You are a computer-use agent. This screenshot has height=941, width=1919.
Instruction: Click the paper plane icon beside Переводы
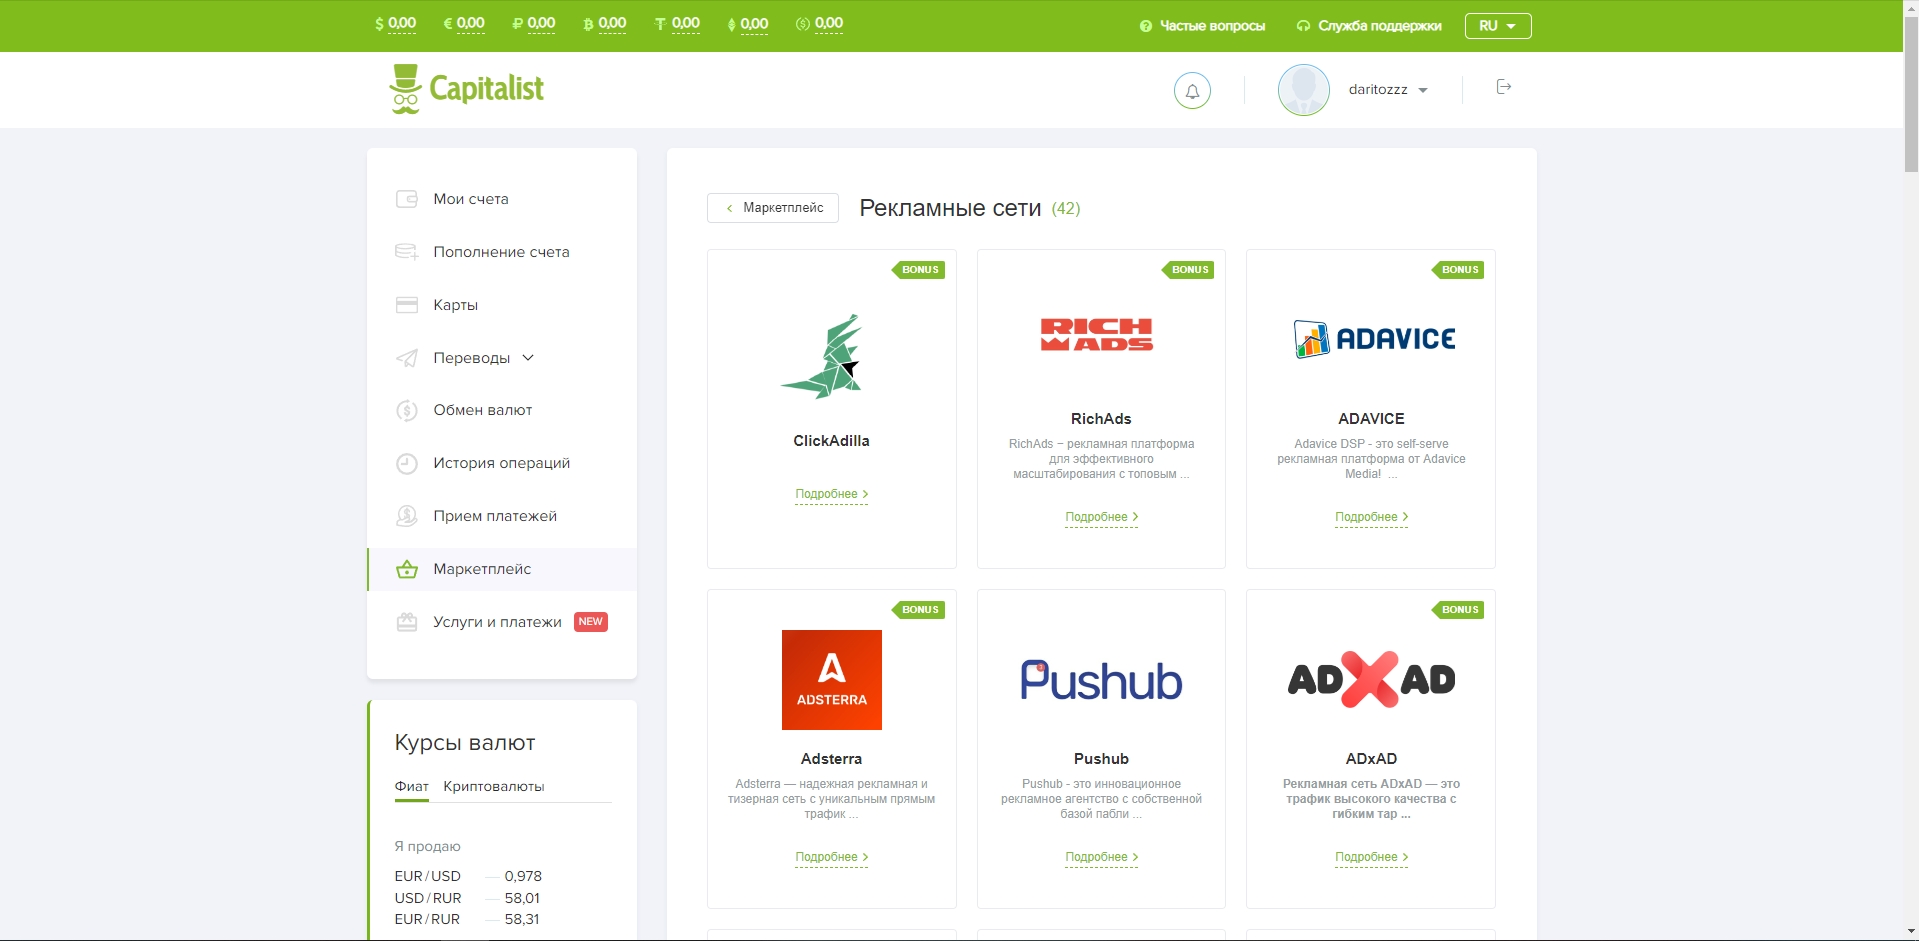(406, 358)
